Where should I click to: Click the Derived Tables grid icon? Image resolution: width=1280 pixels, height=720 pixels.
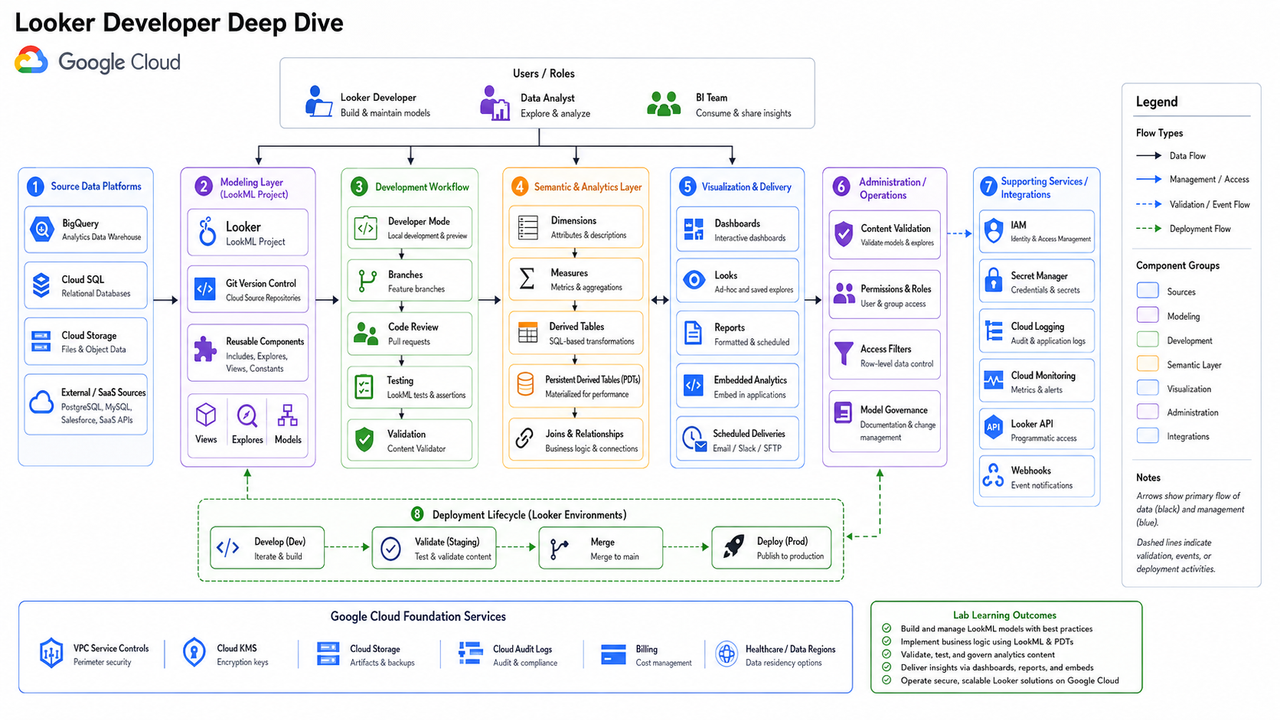click(x=527, y=333)
